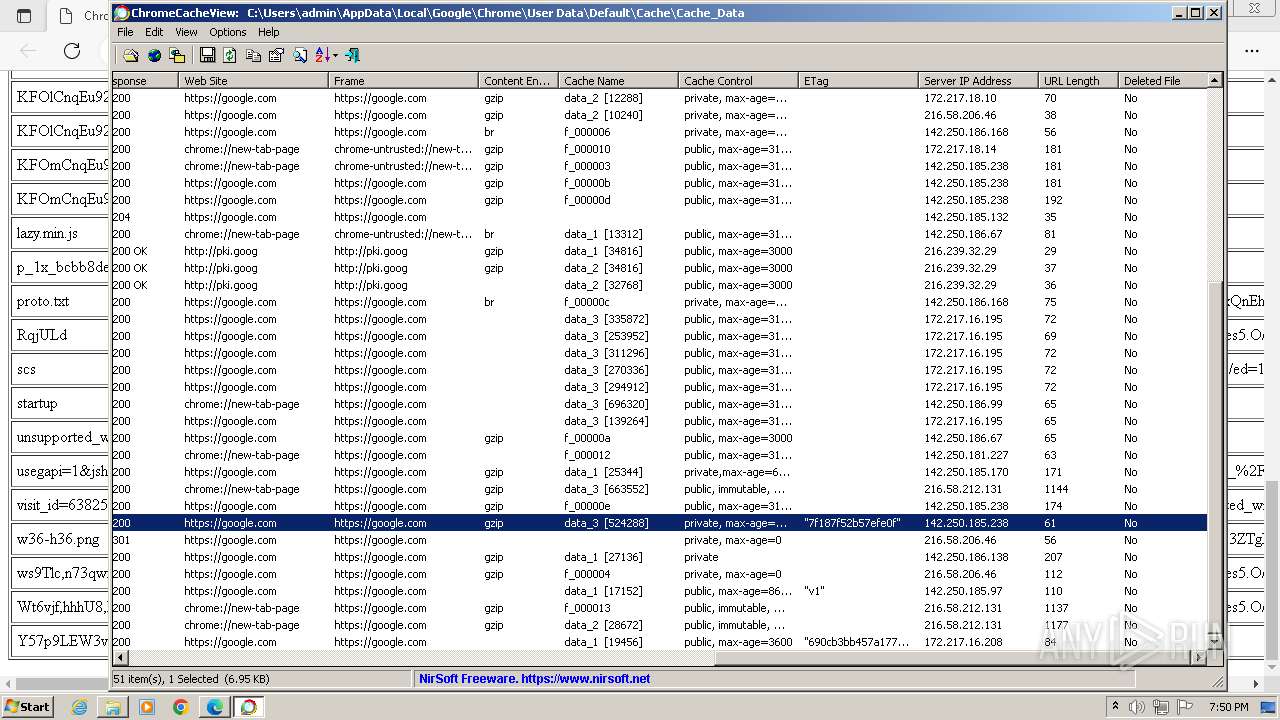Click the Start button on the taskbar
This screenshot has height=720, width=1280.
(x=28, y=706)
